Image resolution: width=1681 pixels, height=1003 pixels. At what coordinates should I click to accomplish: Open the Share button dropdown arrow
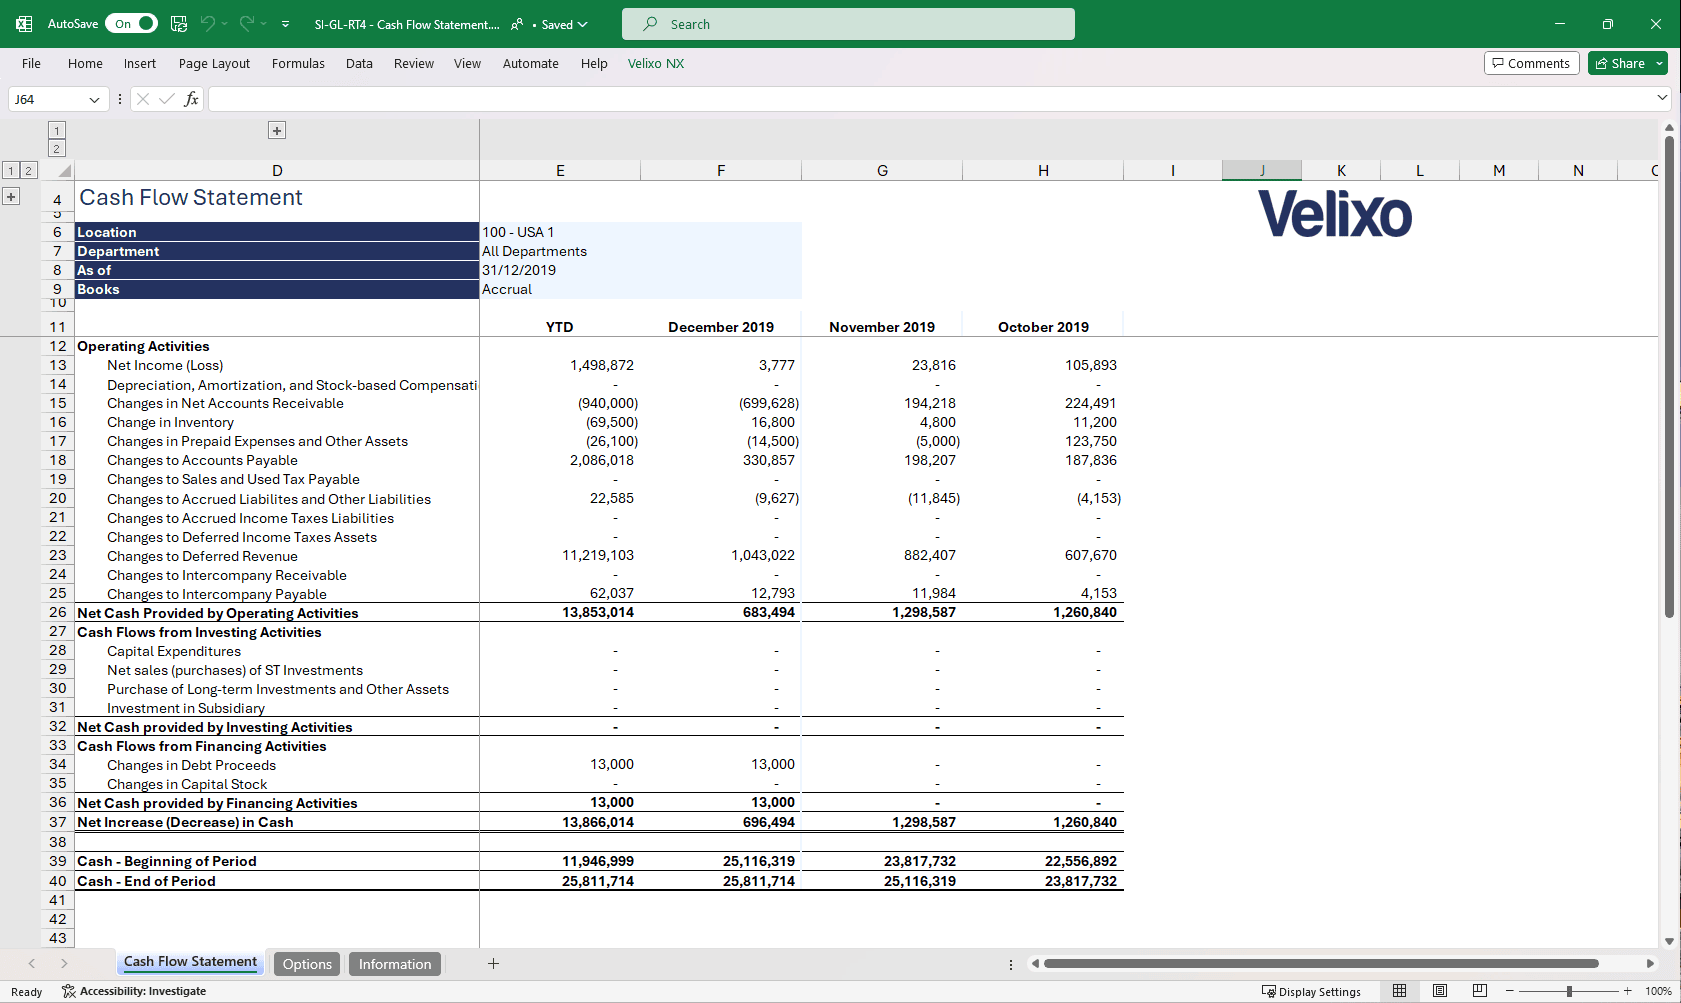tap(1660, 63)
